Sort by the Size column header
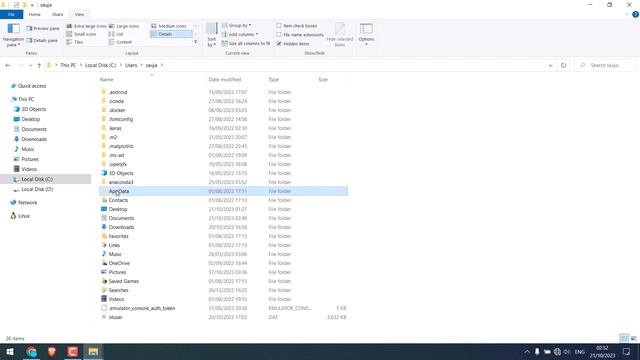This screenshot has height=360, width=640. click(x=332, y=80)
